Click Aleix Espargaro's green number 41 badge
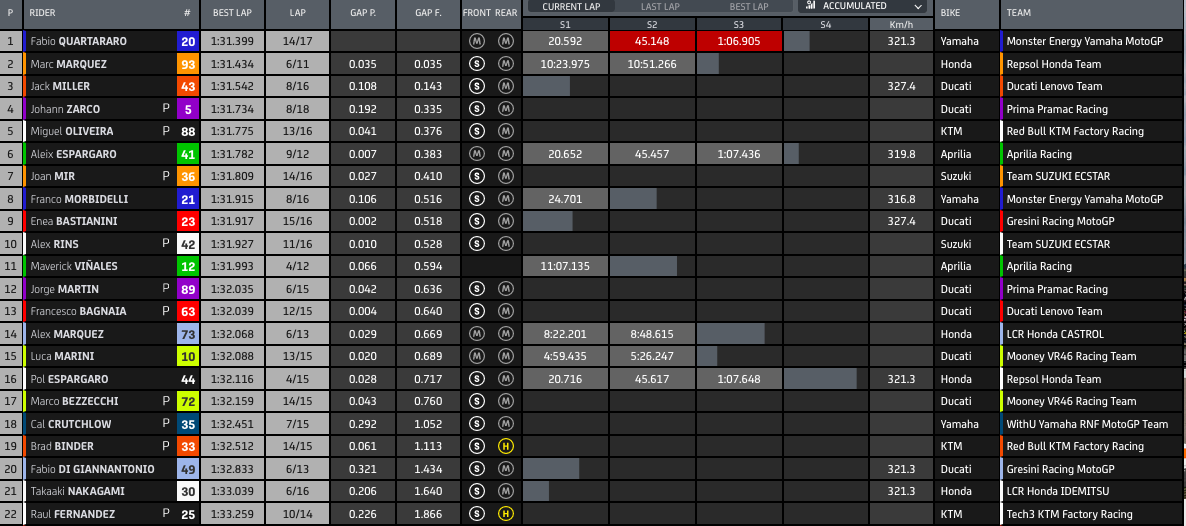The width and height of the screenshot is (1186, 526). 188,154
